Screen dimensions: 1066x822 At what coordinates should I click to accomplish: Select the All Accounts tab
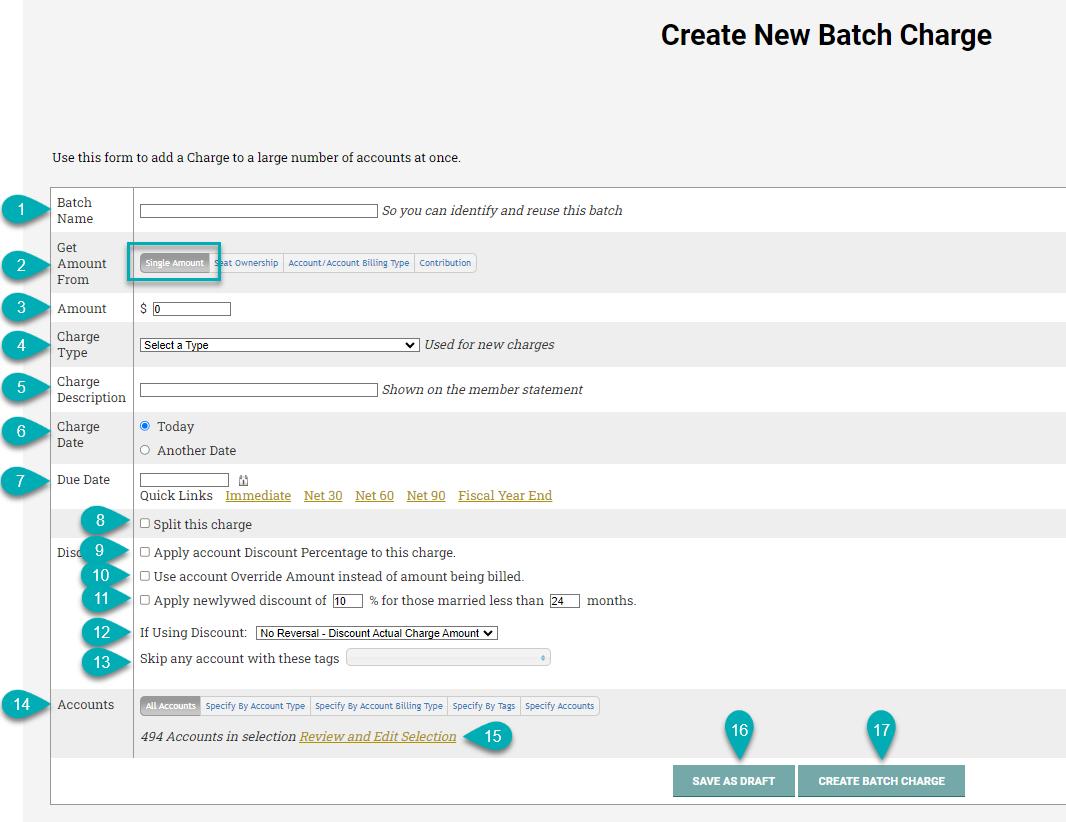(170, 705)
